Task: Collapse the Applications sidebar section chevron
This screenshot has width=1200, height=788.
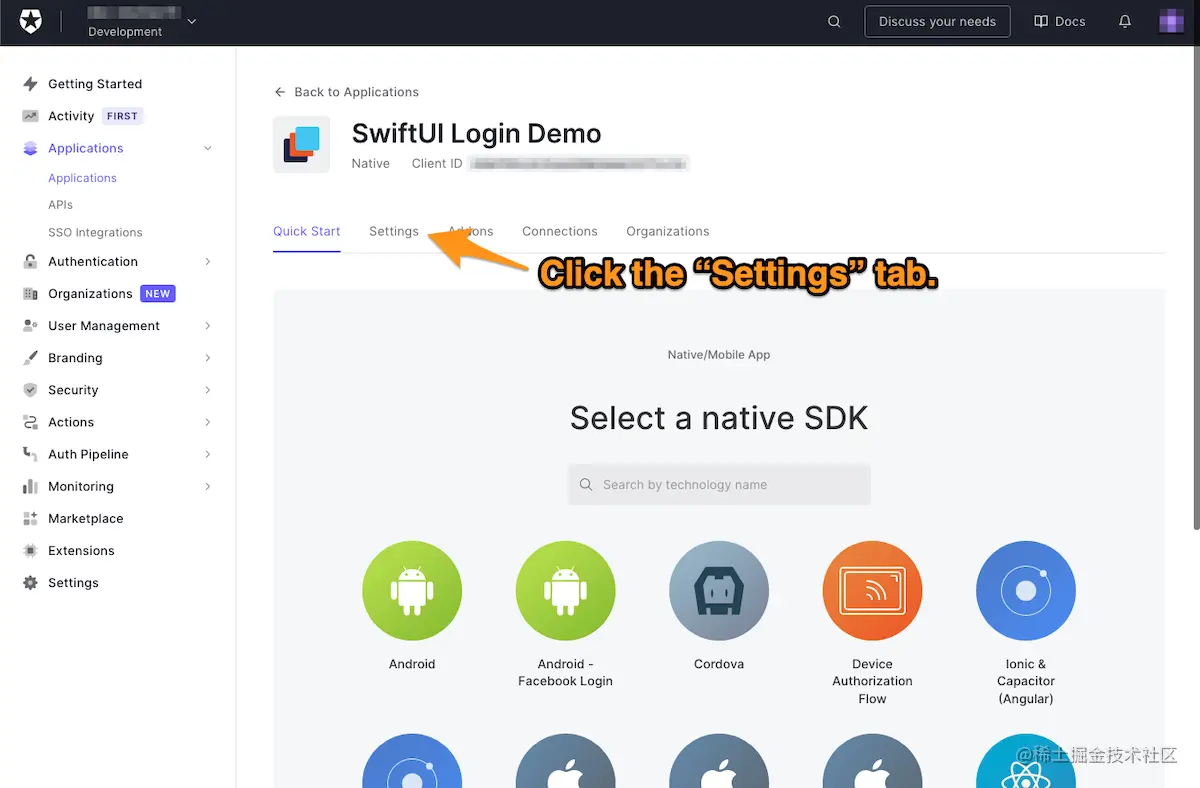Action: click(x=208, y=148)
